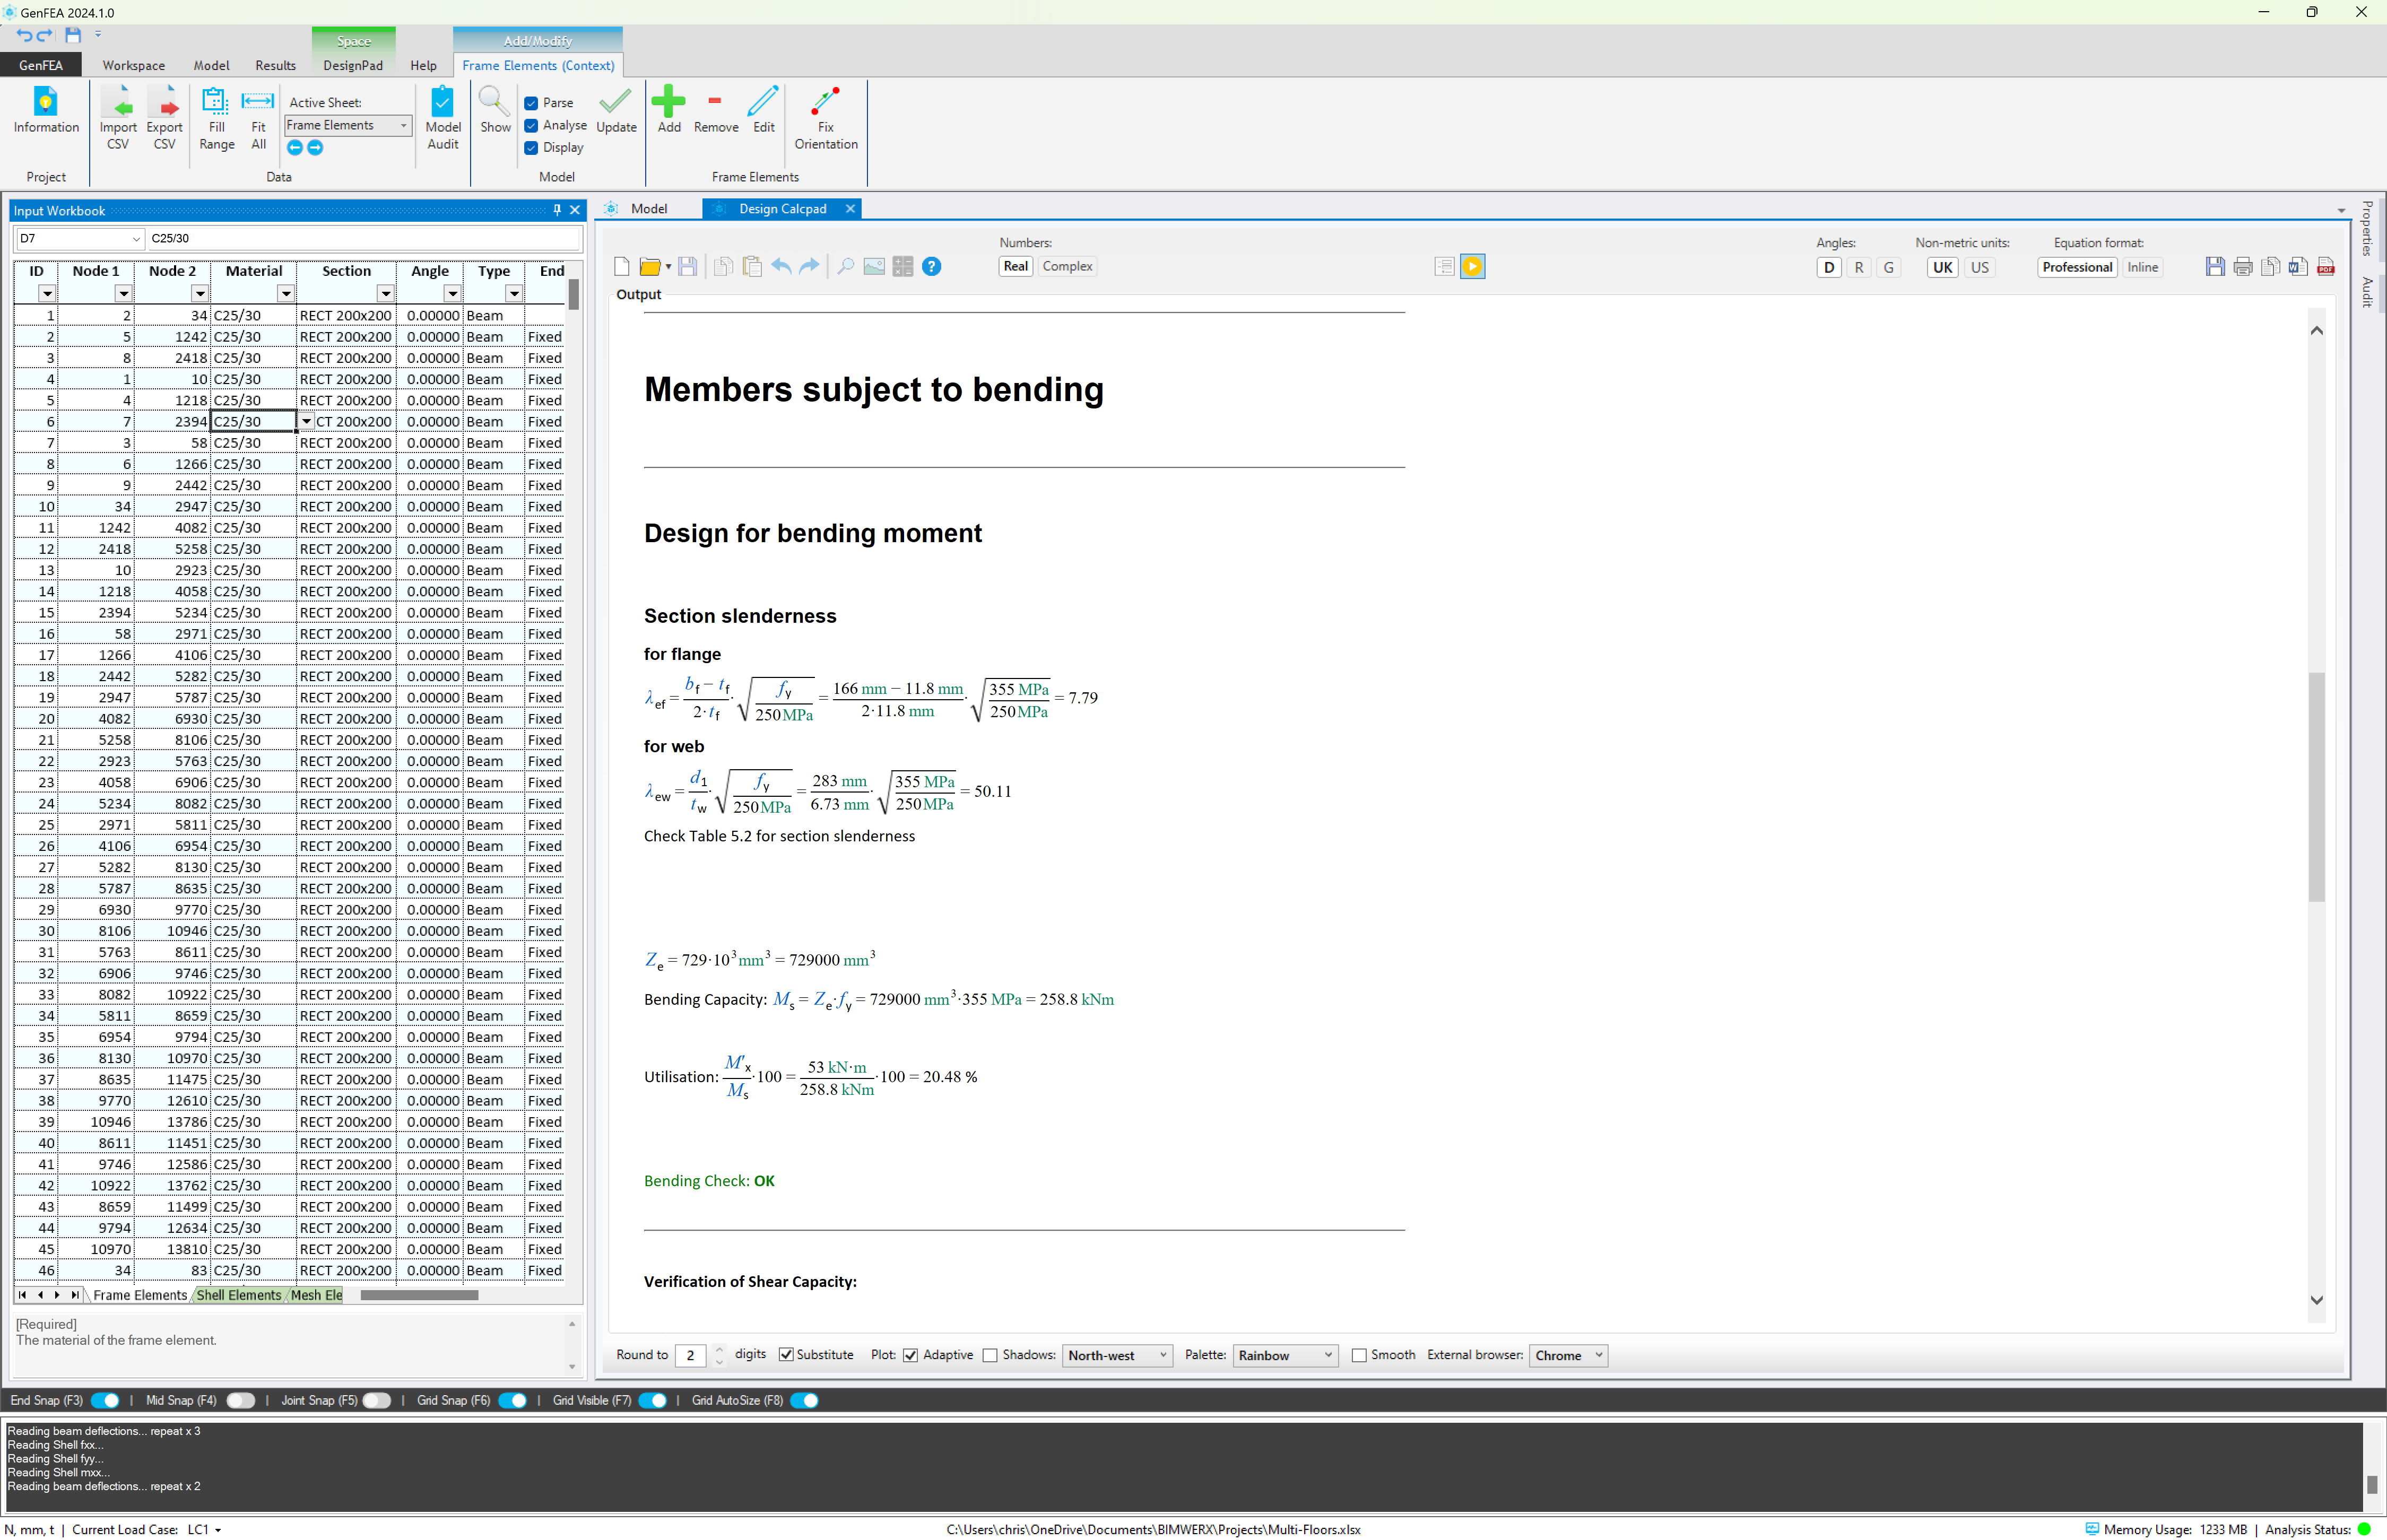Click the Round to digits field
The width and height of the screenshot is (2387, 1540).
690,1355
